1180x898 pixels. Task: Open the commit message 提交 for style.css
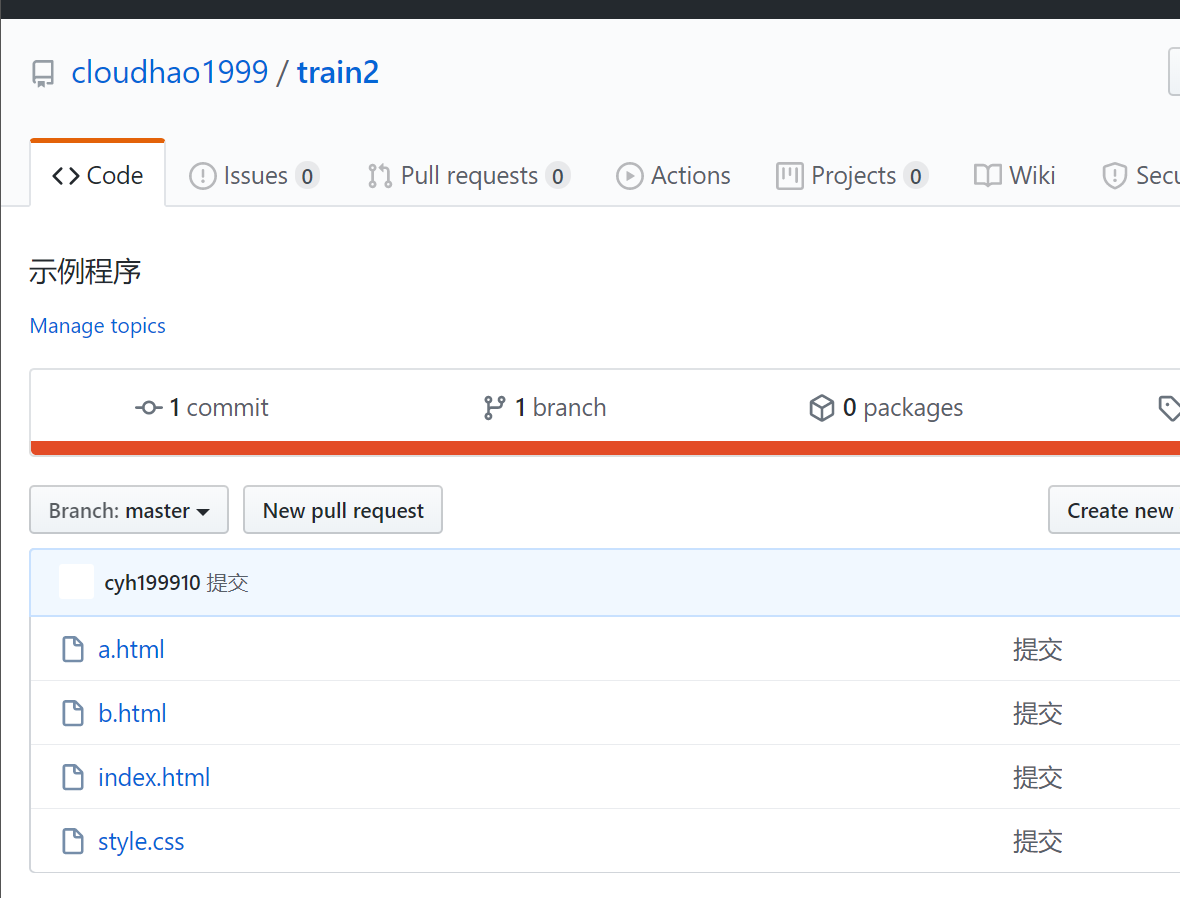pyautogui.click(x=1037, y=841)
